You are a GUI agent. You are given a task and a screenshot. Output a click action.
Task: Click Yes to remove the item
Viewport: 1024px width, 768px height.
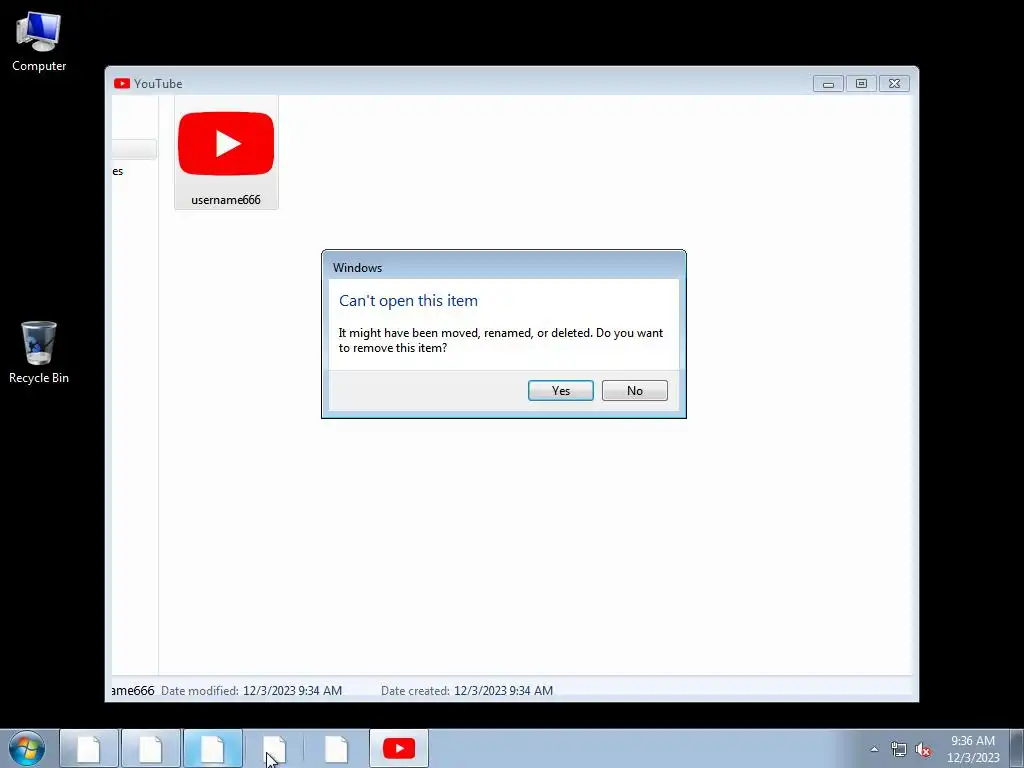(560, 391)
